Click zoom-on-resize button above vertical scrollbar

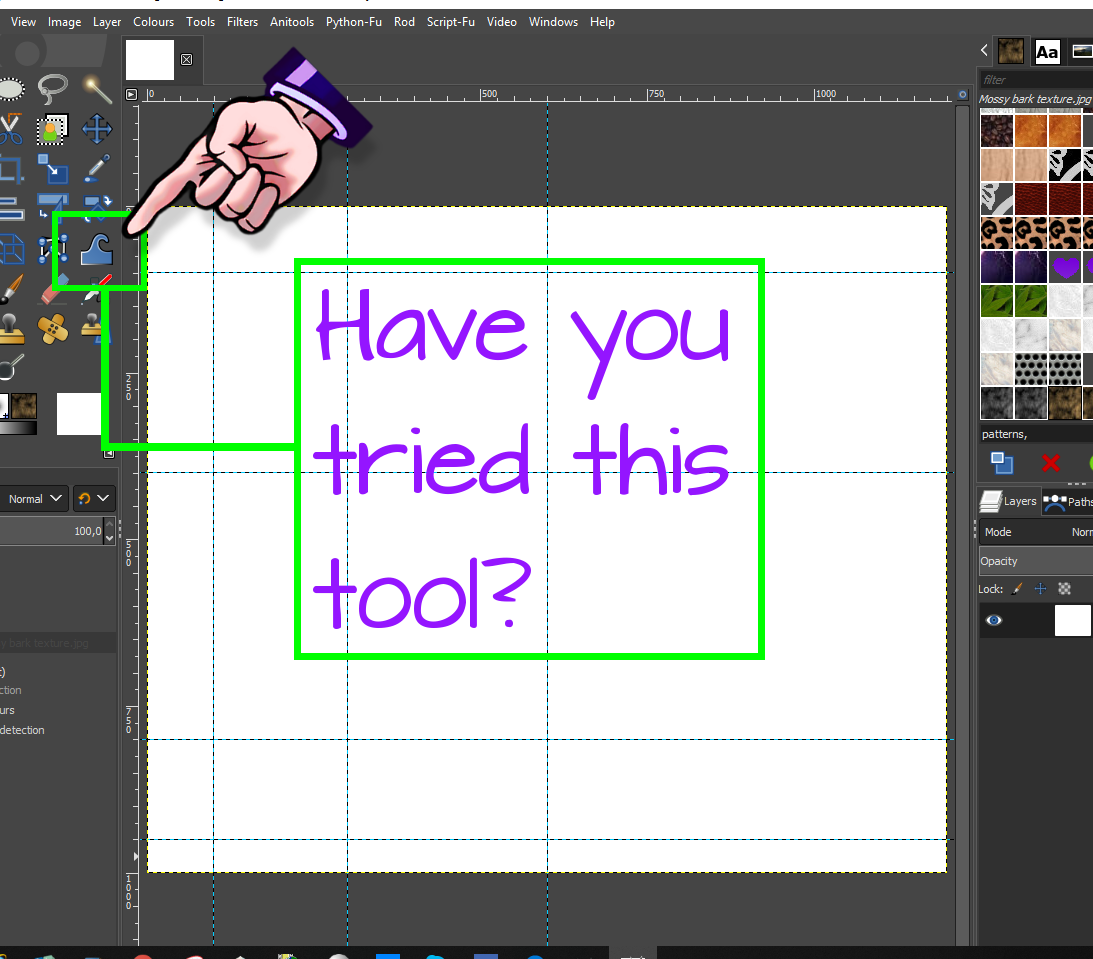(x=963, y=95)
